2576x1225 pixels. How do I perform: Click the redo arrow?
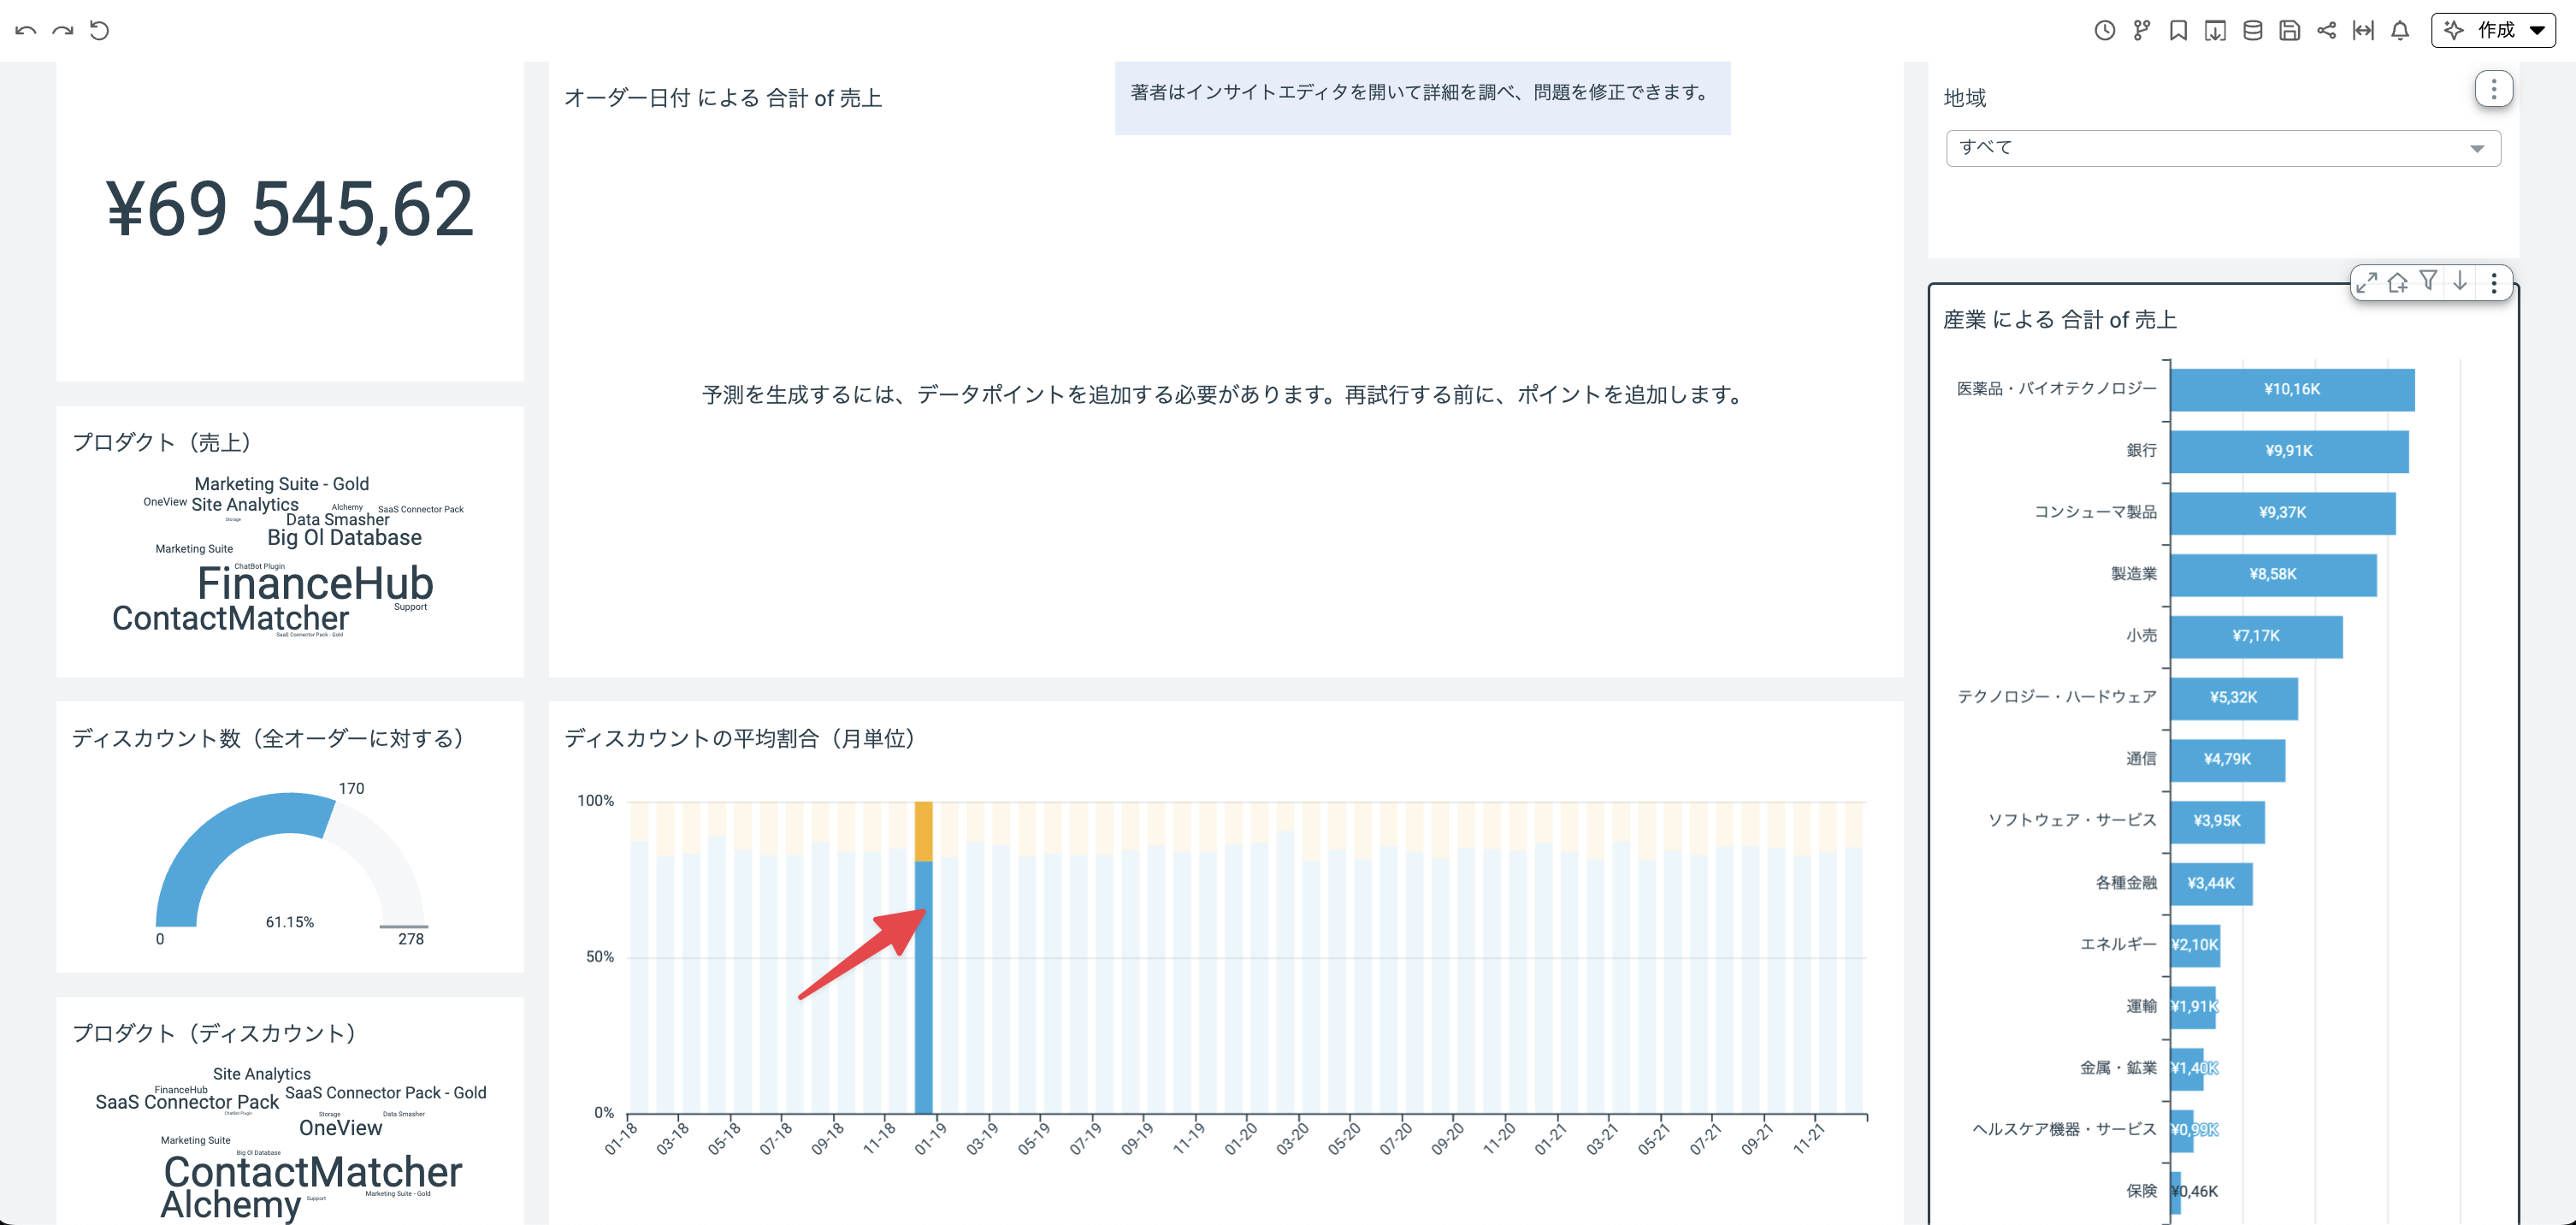63,30
